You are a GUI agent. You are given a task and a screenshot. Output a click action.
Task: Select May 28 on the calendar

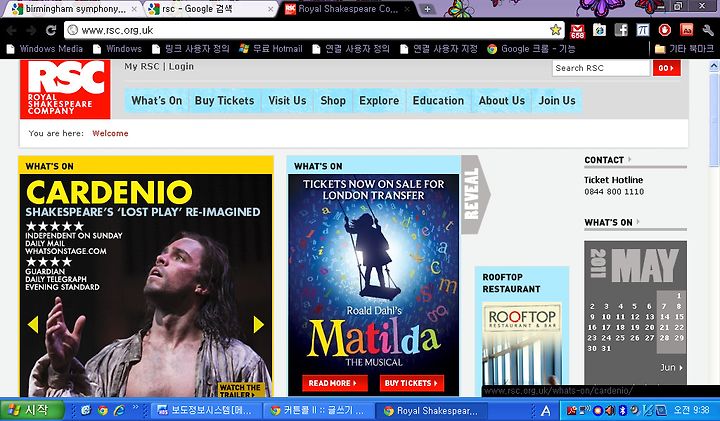tap(664, 338)
